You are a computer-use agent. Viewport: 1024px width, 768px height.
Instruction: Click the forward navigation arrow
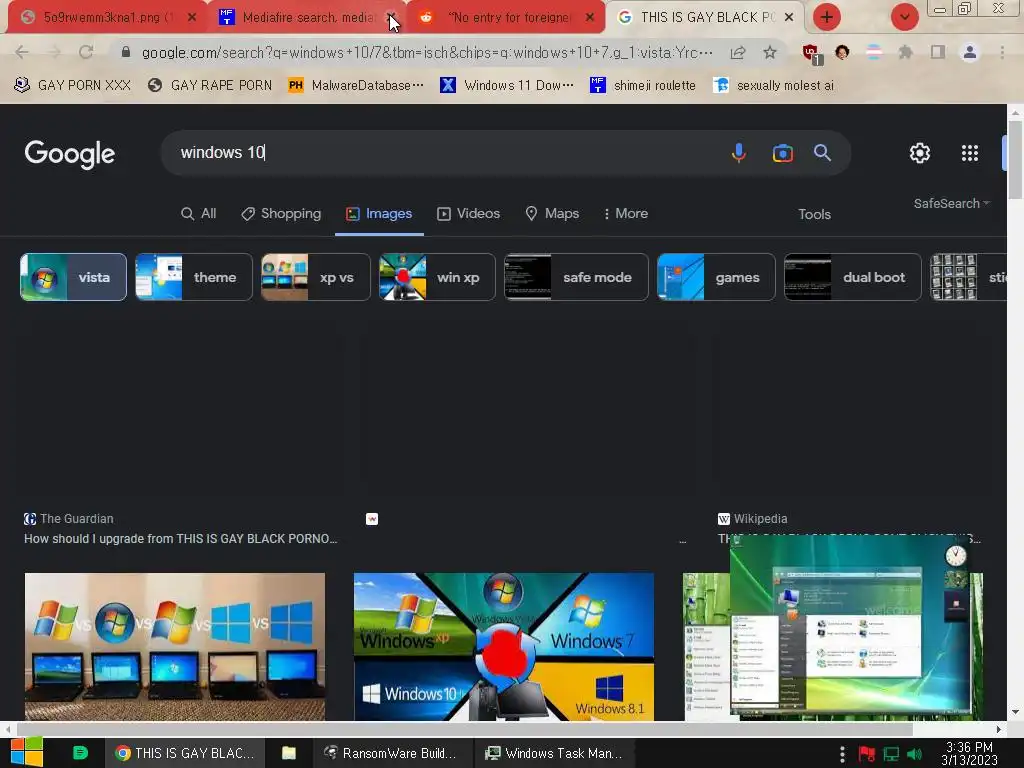54,52
